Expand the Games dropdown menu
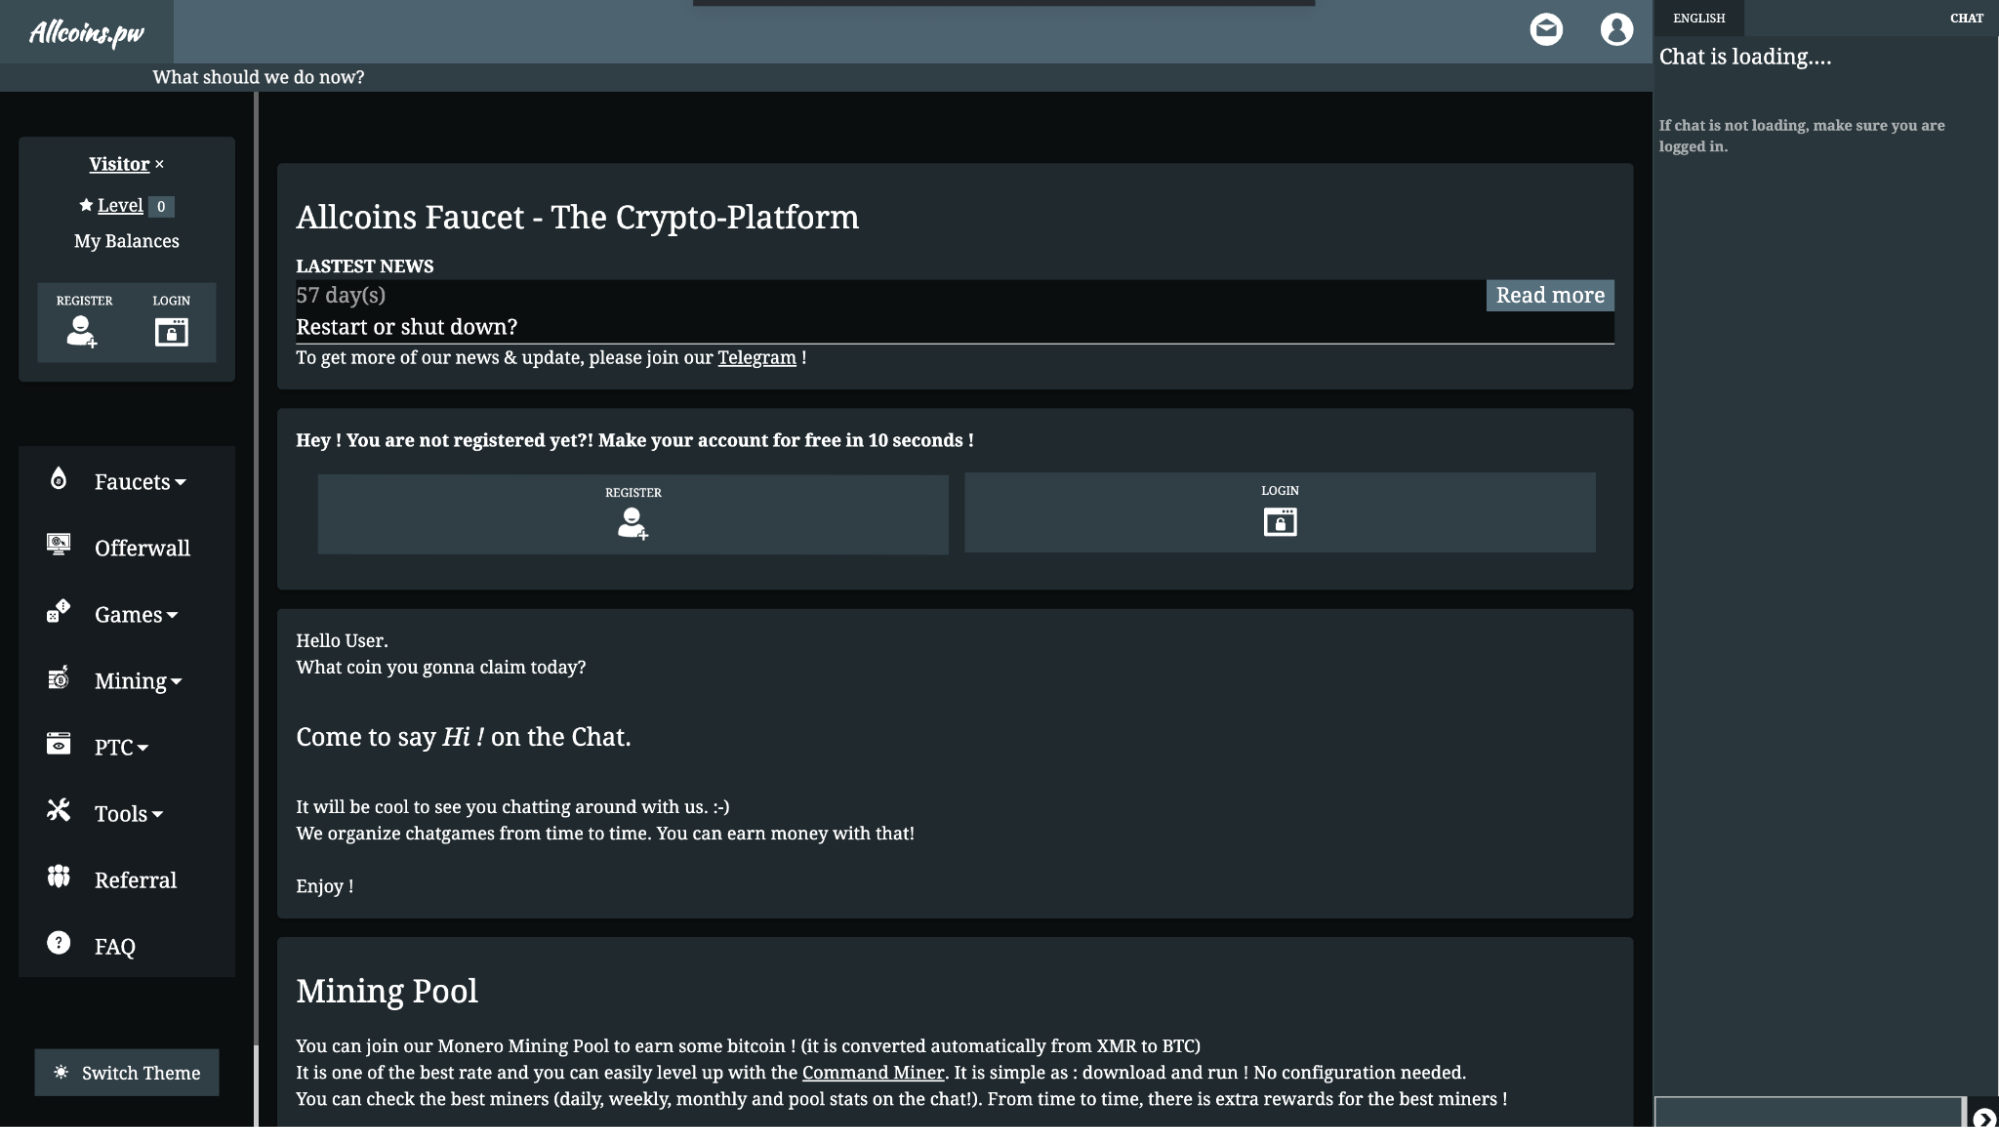Viewport: 1999px width, 1128px height. (136, 615)
